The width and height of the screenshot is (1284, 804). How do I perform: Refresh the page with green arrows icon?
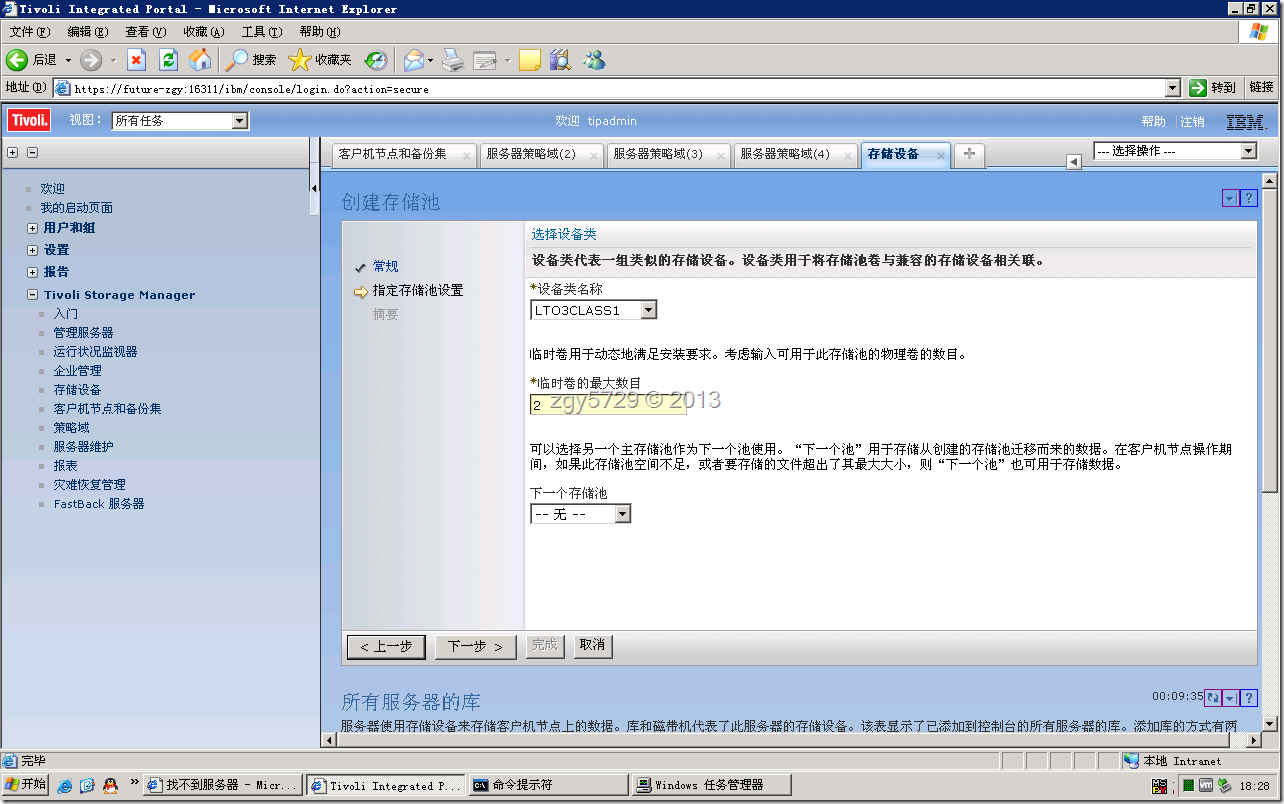click(x=168, y=60)
